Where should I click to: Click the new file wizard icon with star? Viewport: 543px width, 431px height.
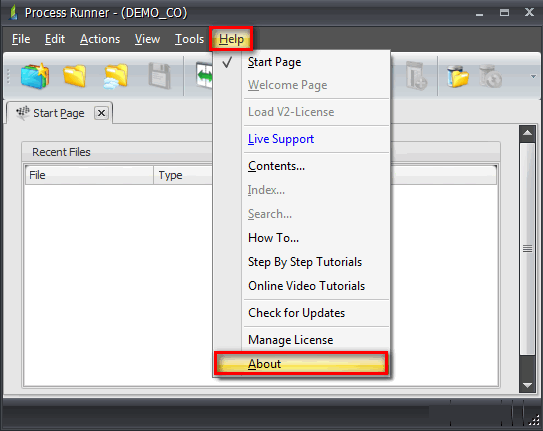click(35, 76)
